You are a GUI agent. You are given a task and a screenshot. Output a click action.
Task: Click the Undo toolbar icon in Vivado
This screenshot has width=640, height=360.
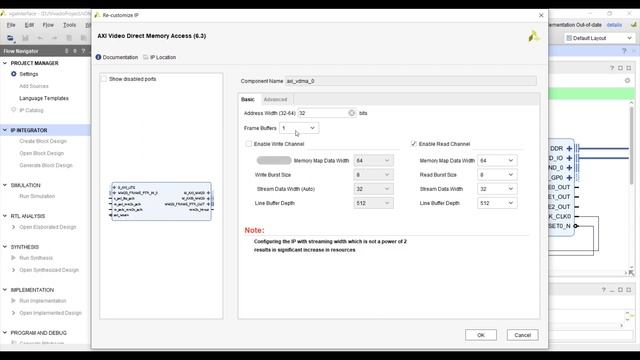[40, 38]
